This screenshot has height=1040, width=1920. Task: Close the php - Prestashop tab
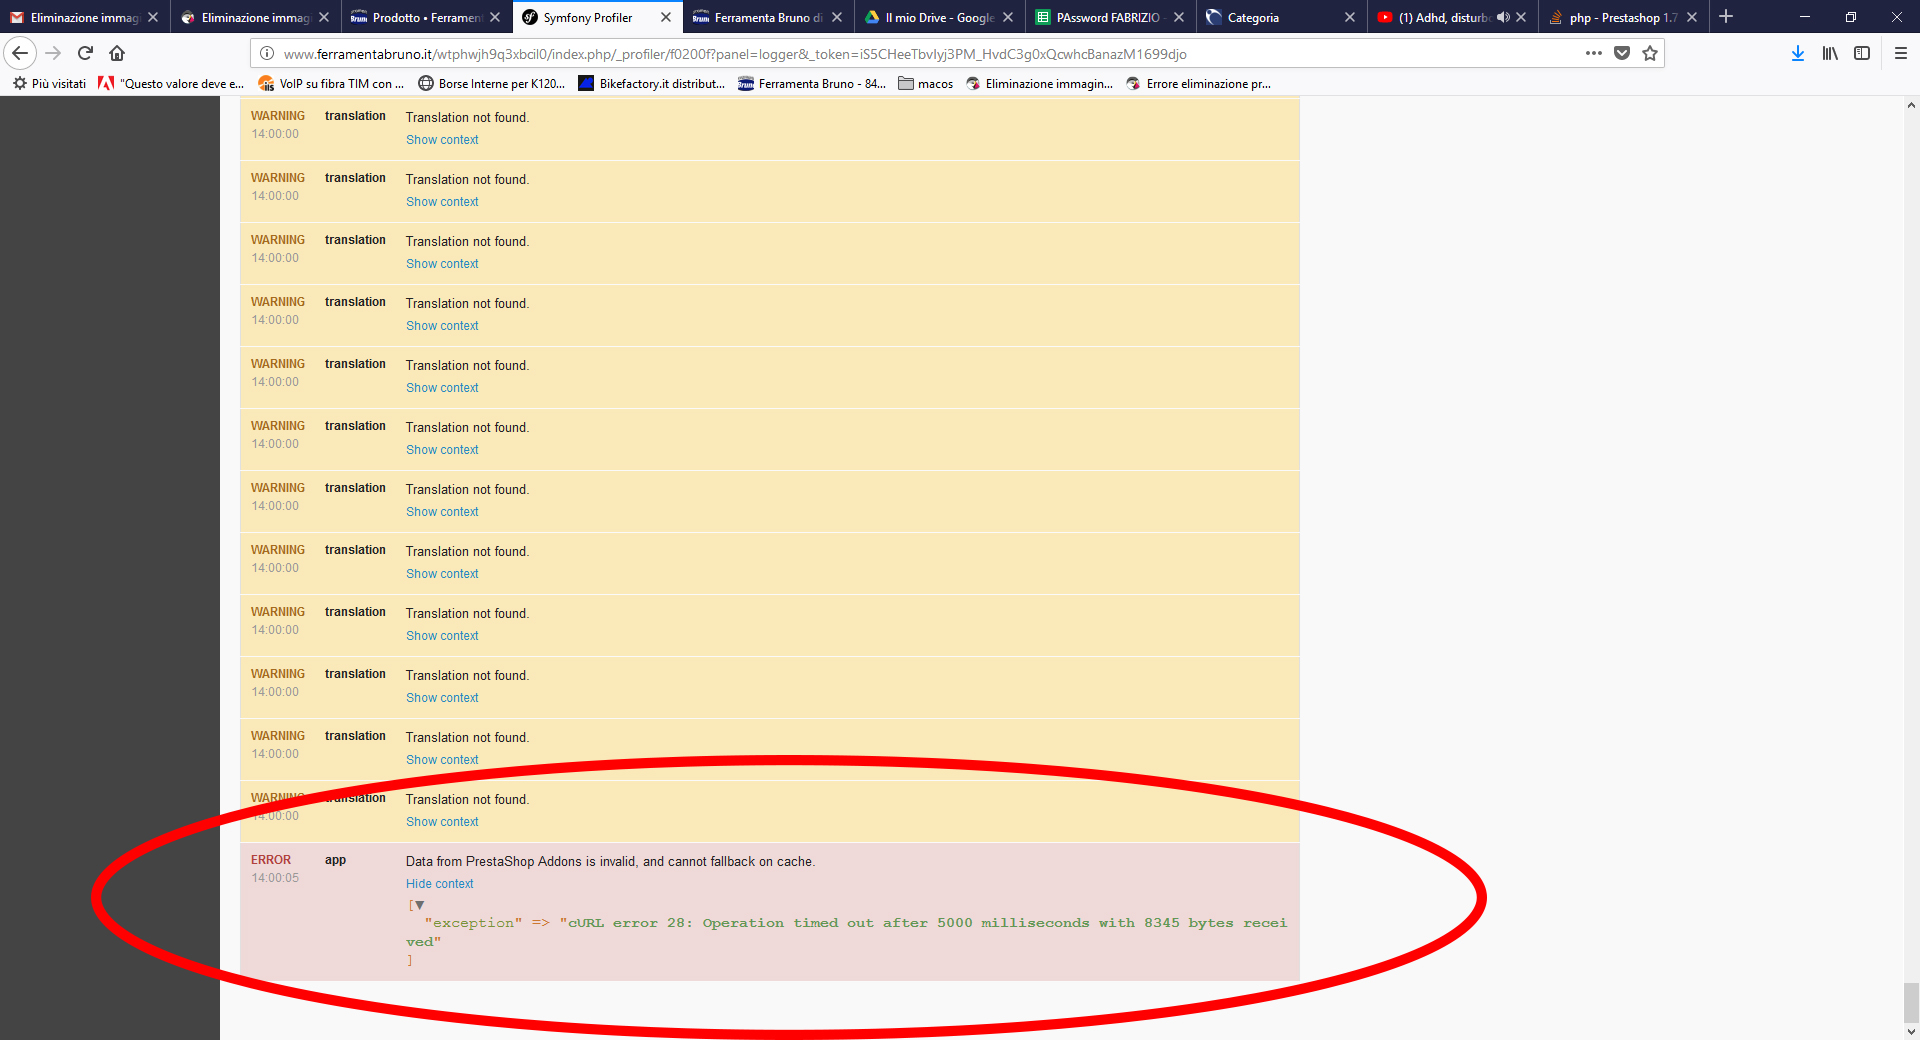pos(1692,17)
